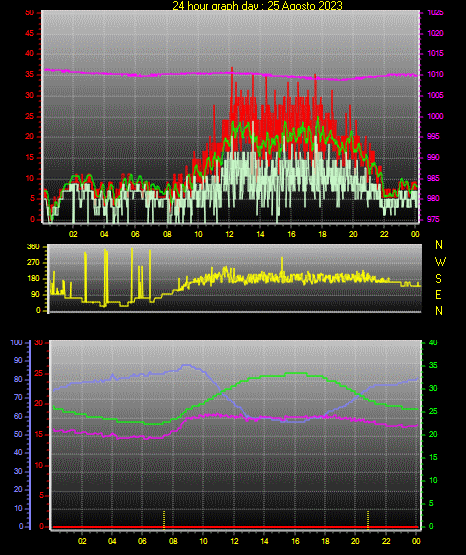Click hour 18 label under temperature chart

click(x=325, y=541)
